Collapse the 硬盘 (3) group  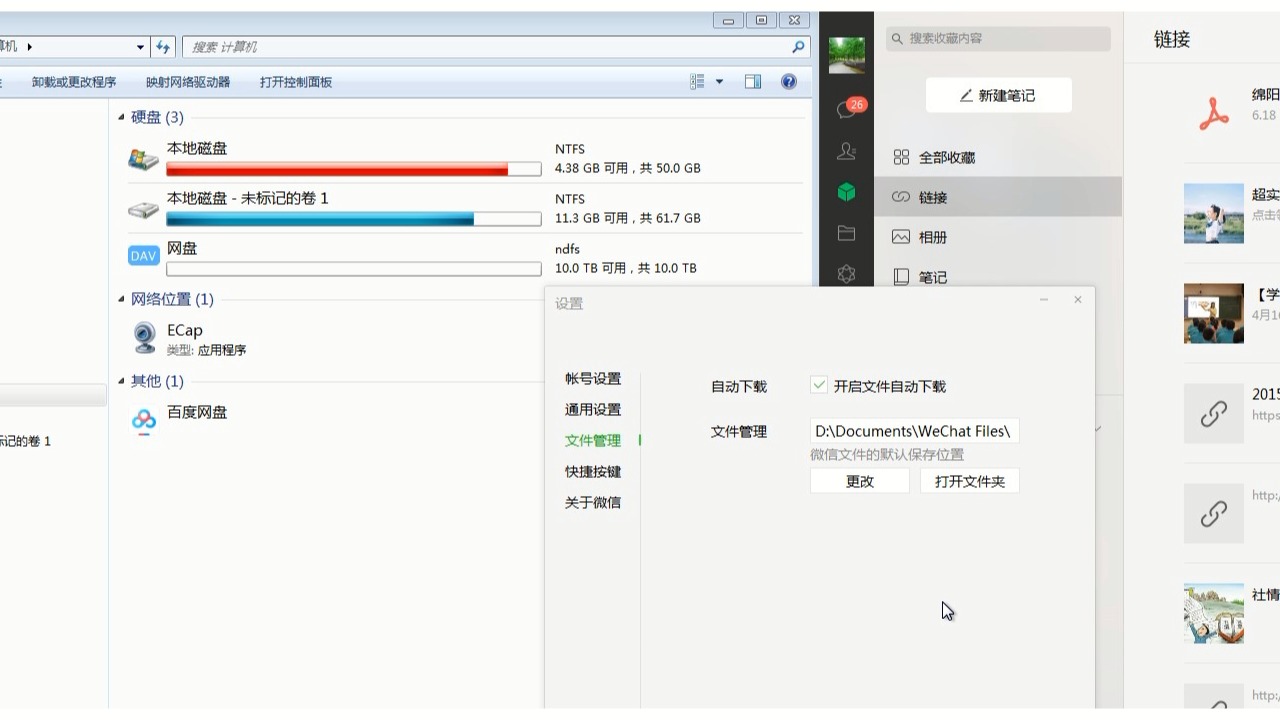(x=122, y=117)
